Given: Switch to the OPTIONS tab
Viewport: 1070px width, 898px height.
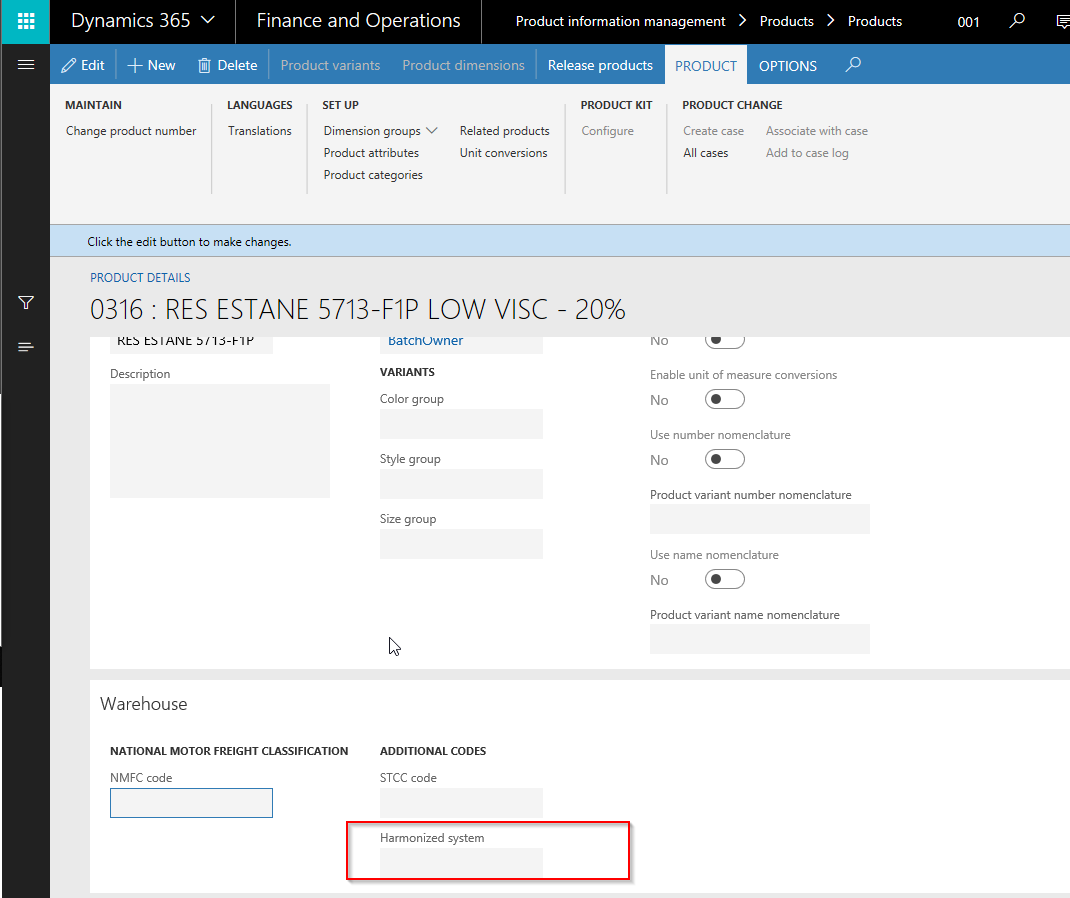Looking at the screenshot, I should (787, 64).
